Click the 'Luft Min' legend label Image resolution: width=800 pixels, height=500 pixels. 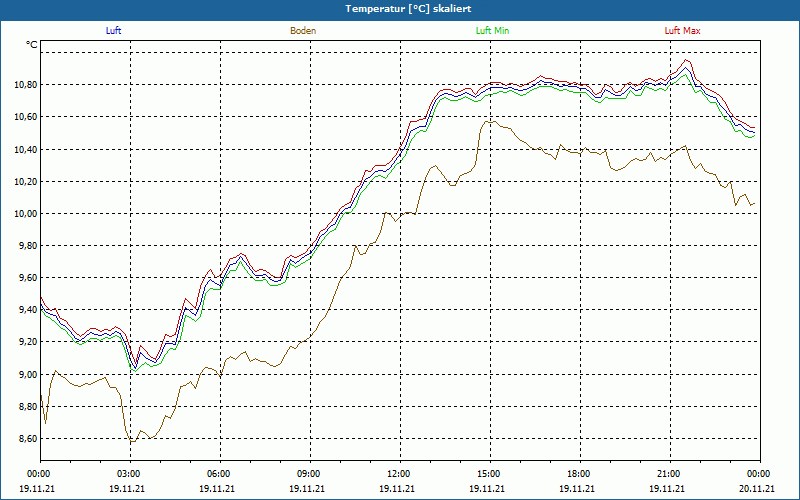pyautogui.click(x=492, y=31)
